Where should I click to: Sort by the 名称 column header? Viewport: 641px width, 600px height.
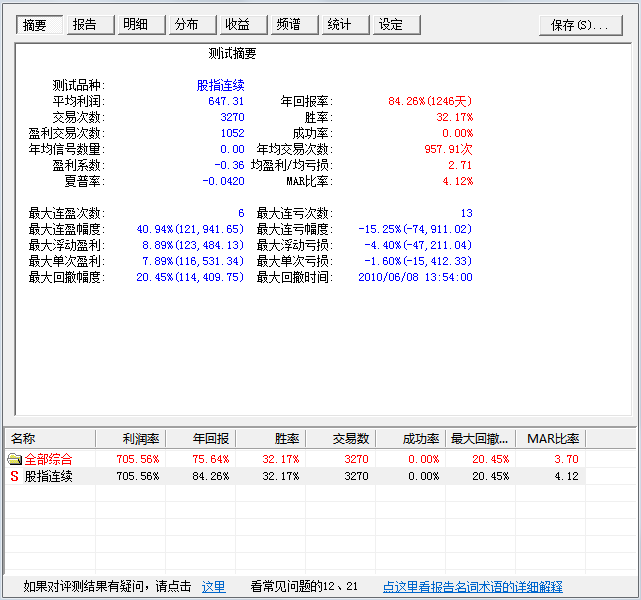pos(50,439)
